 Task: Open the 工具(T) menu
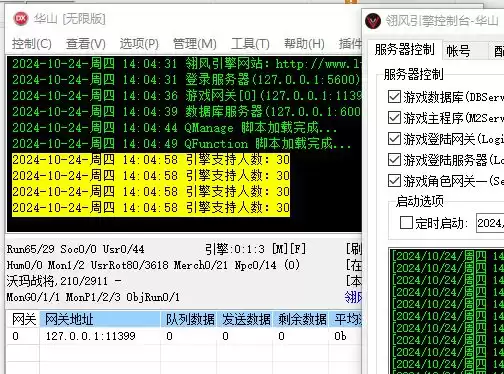(x=250, y=44)
